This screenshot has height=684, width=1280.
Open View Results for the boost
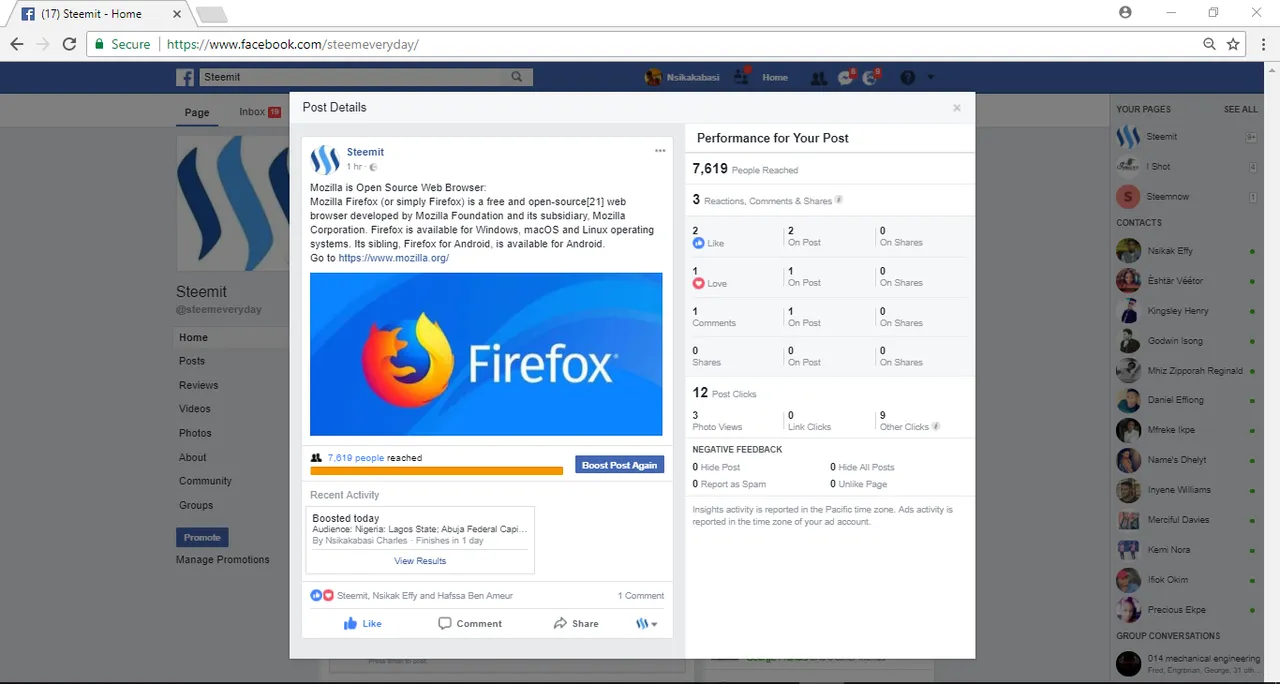pyautogui.click(x=420, y=561)
